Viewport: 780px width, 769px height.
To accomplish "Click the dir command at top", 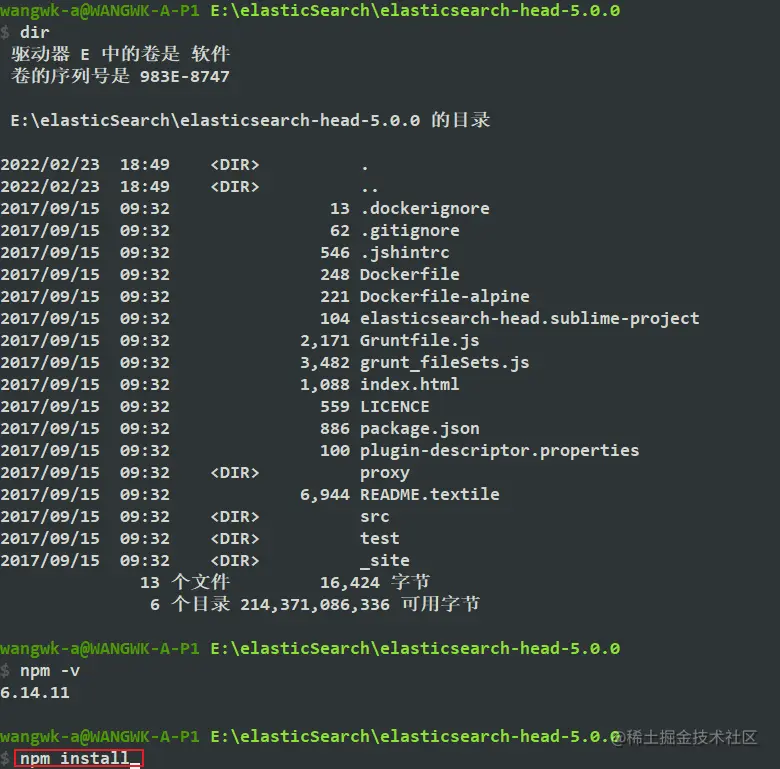I will pyautogui.click(x=34, y=32).
